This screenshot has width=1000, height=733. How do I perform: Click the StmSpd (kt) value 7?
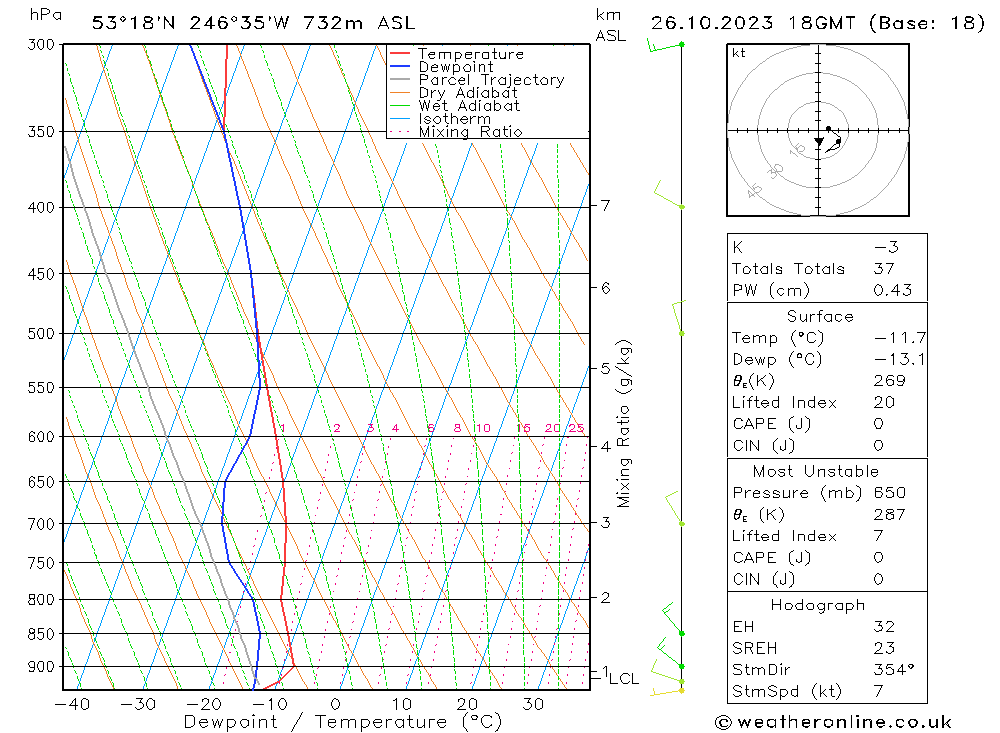pos(878,692)
